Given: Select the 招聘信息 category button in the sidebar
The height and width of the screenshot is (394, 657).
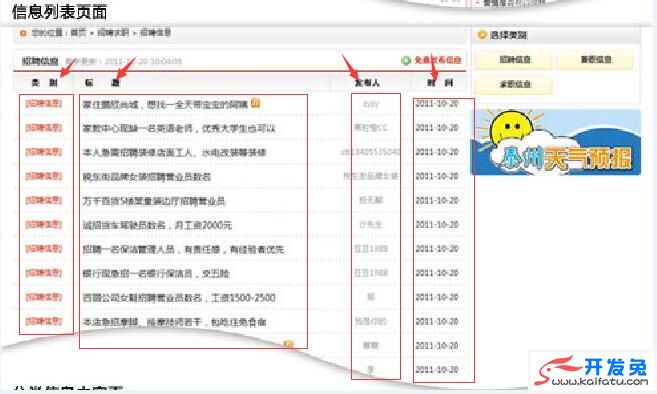Looking at the screenshot, I should 513,60.
